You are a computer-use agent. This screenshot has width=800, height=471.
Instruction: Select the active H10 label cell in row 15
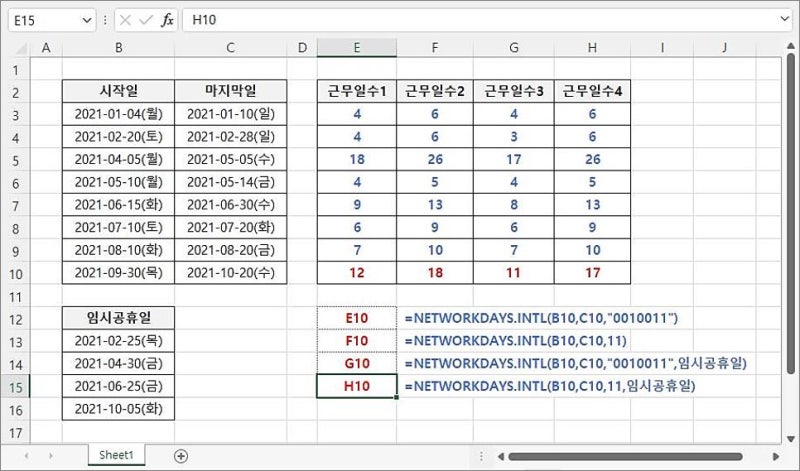point(357,386)
